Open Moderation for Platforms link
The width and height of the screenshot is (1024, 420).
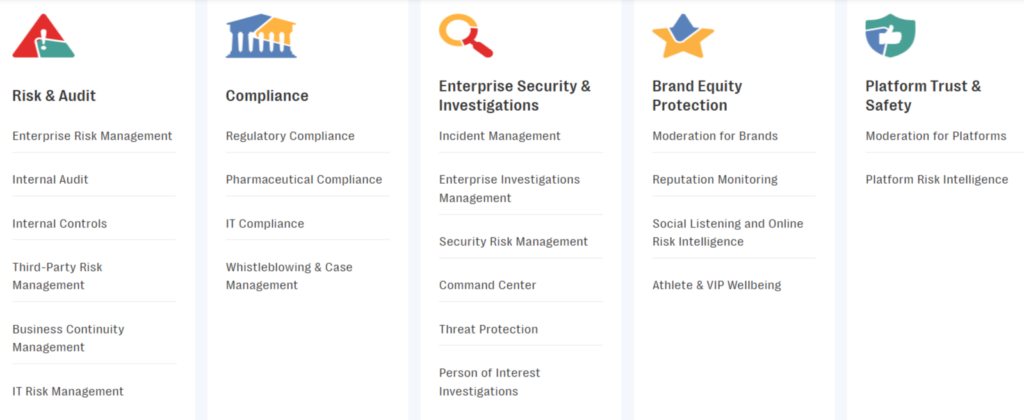click(936, 136)
